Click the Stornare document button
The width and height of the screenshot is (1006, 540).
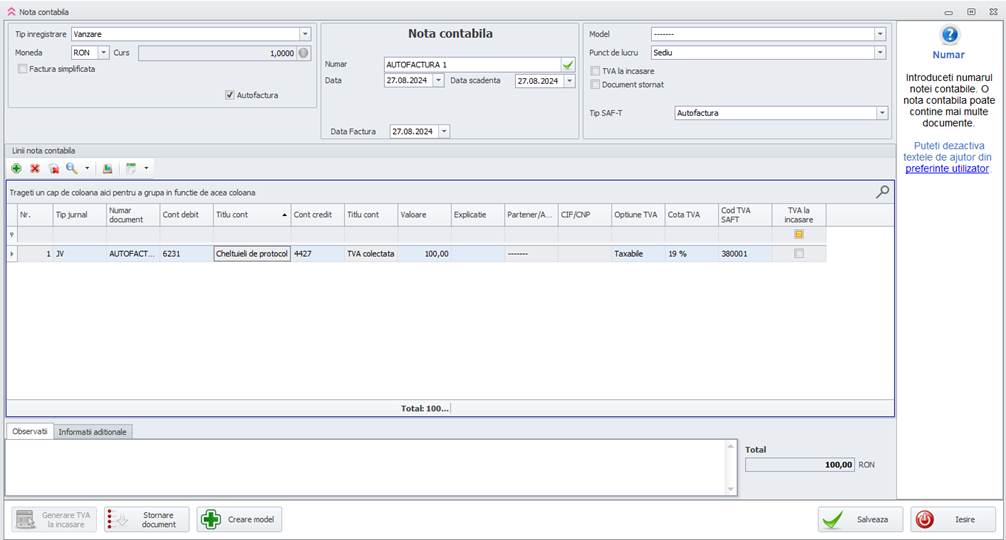(x=146, y=519)
